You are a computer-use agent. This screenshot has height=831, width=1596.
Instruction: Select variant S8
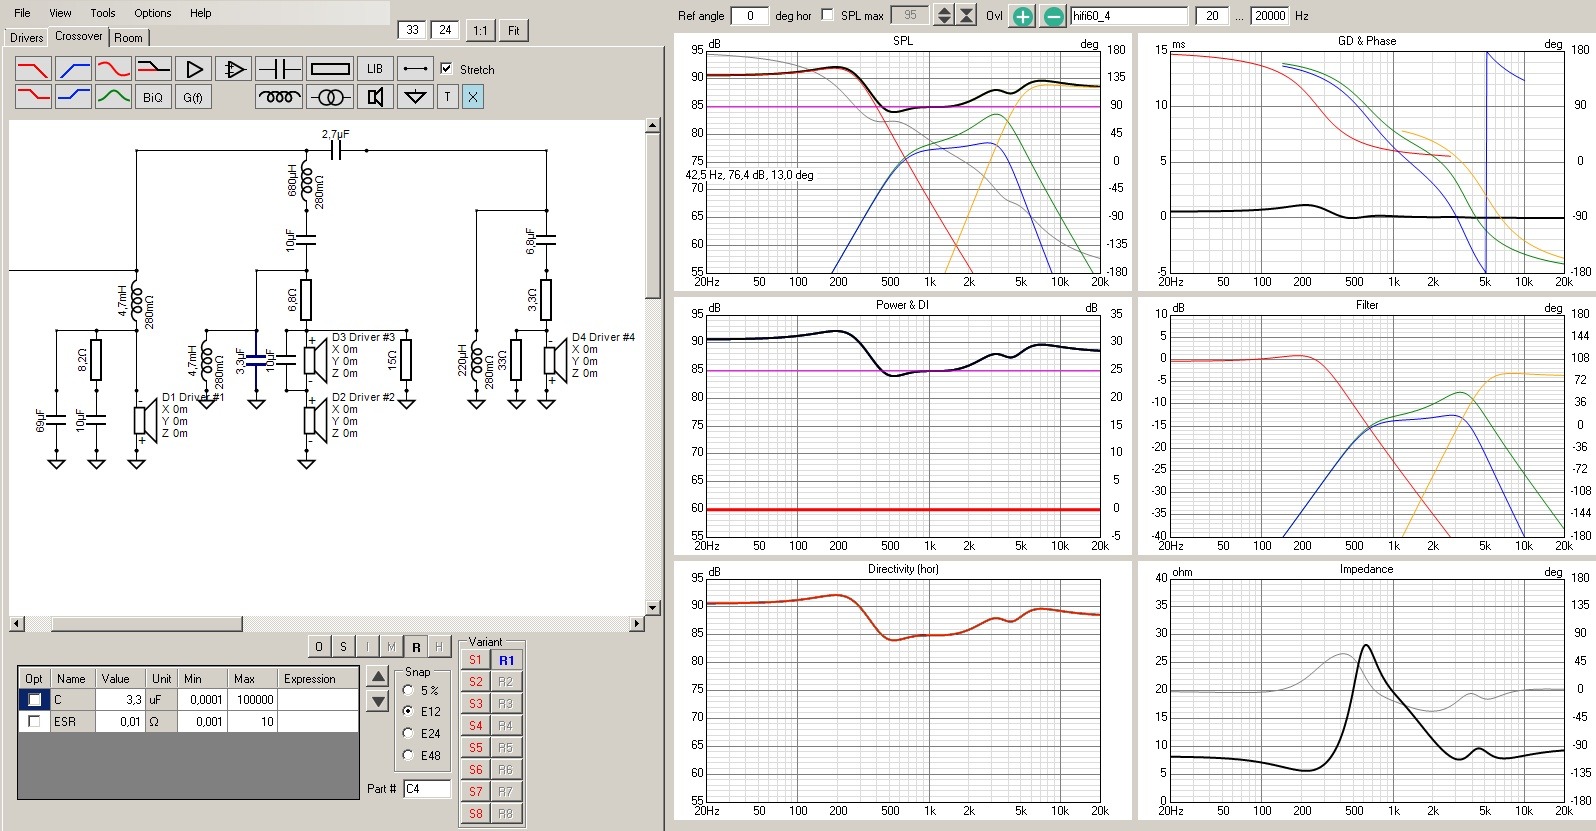476,814
